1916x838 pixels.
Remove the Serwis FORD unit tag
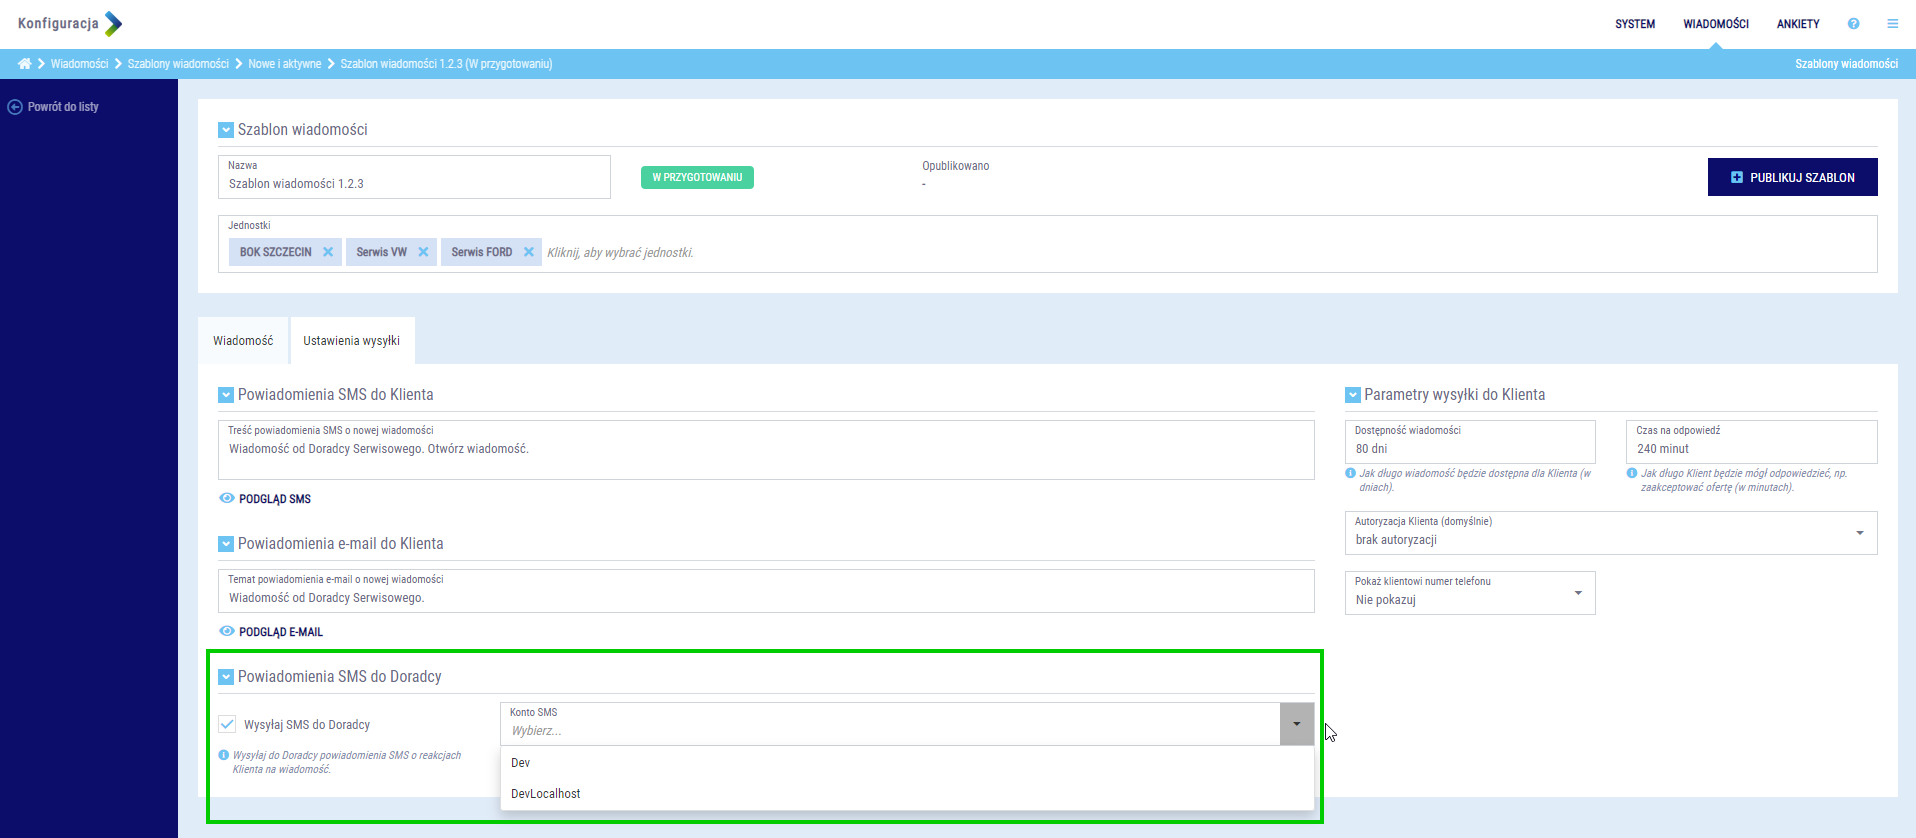pos(529,252)
